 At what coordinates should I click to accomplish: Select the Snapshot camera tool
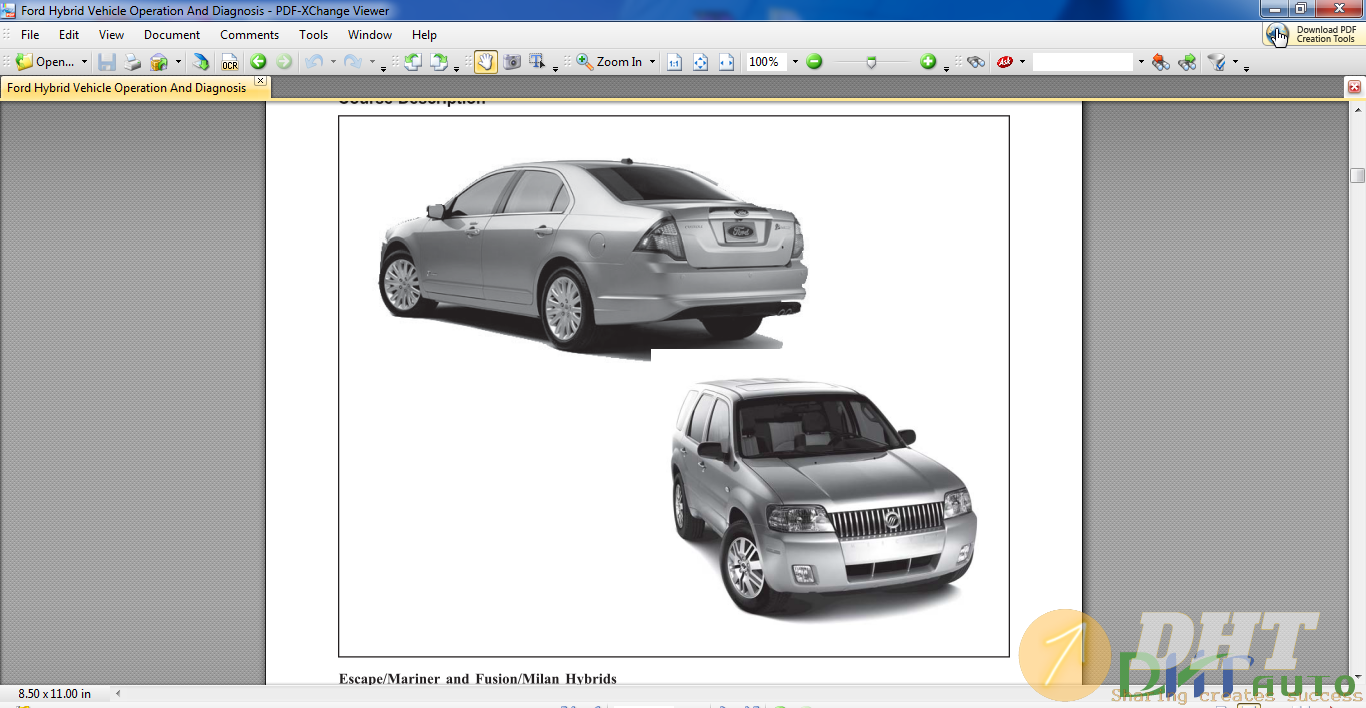tap(512, 62)
